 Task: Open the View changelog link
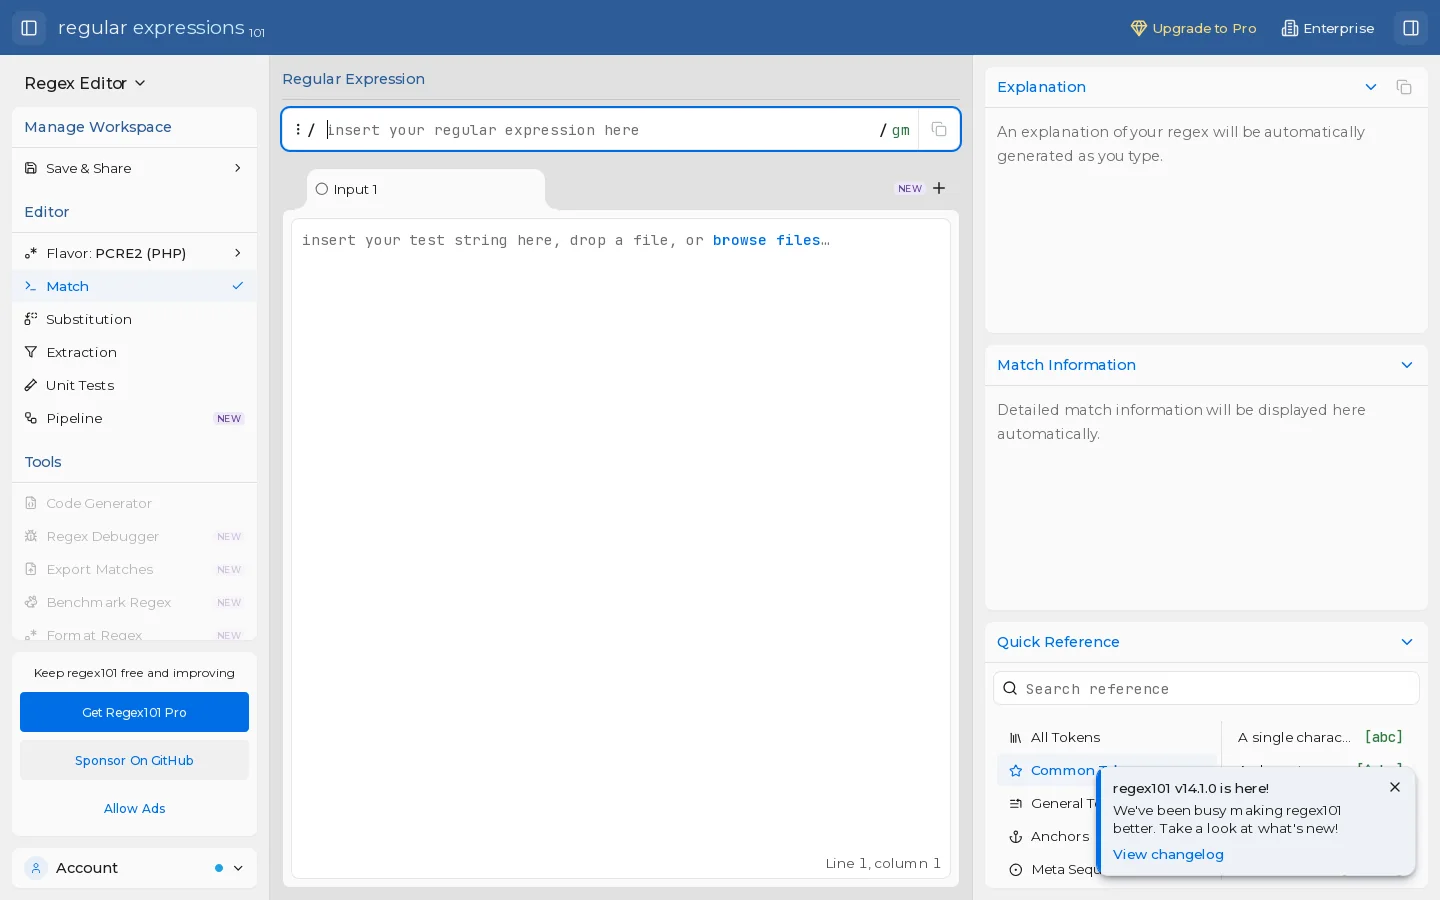click(1168, 854)
